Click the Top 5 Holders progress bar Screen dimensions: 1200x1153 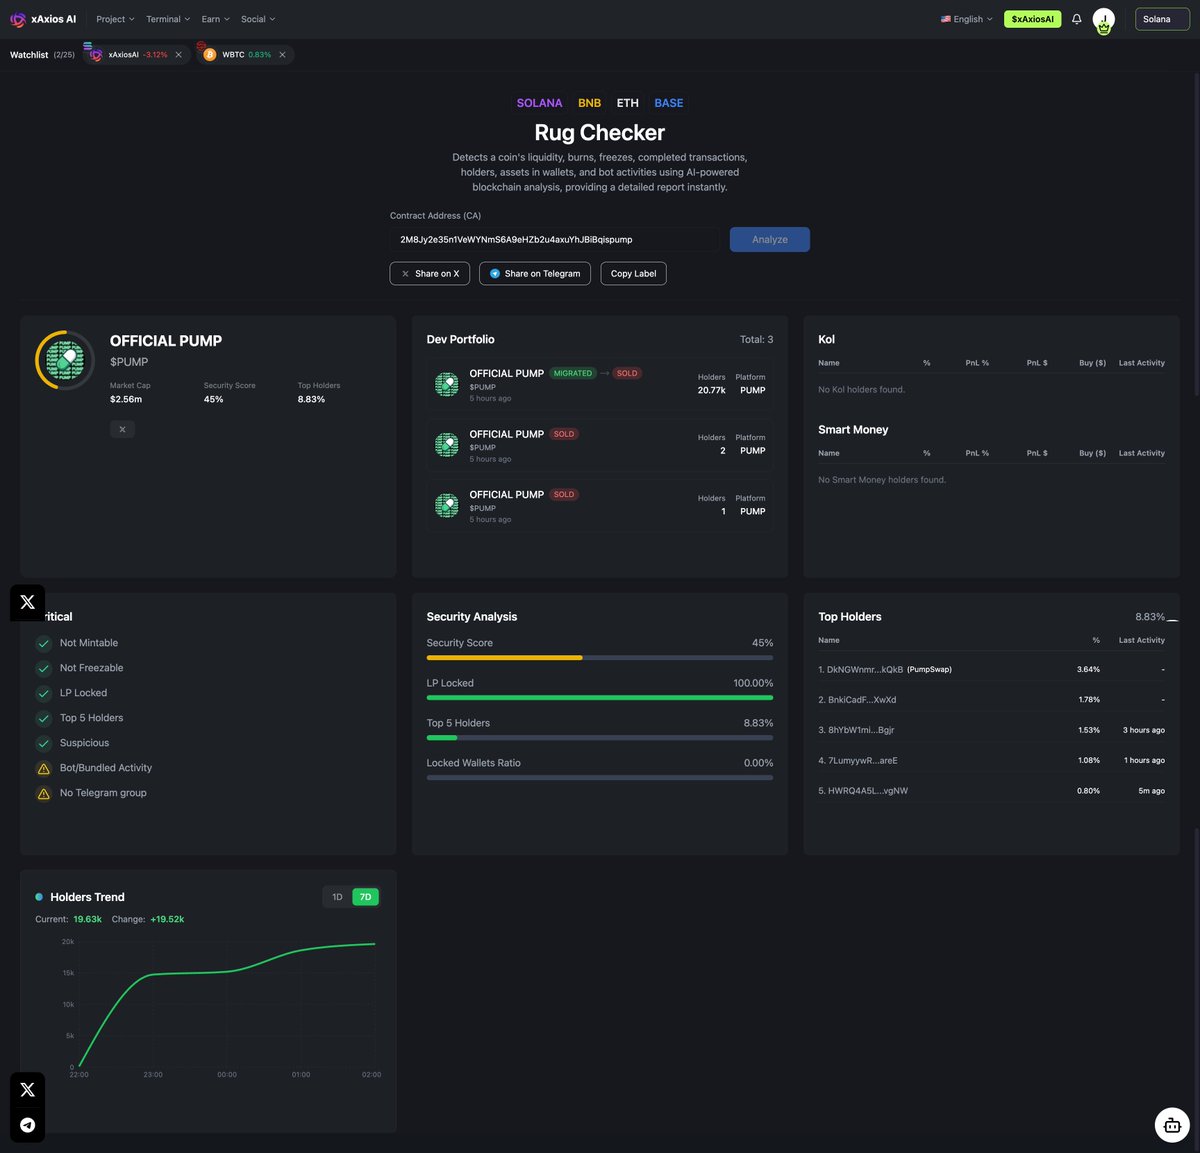(x=600, y=737)
